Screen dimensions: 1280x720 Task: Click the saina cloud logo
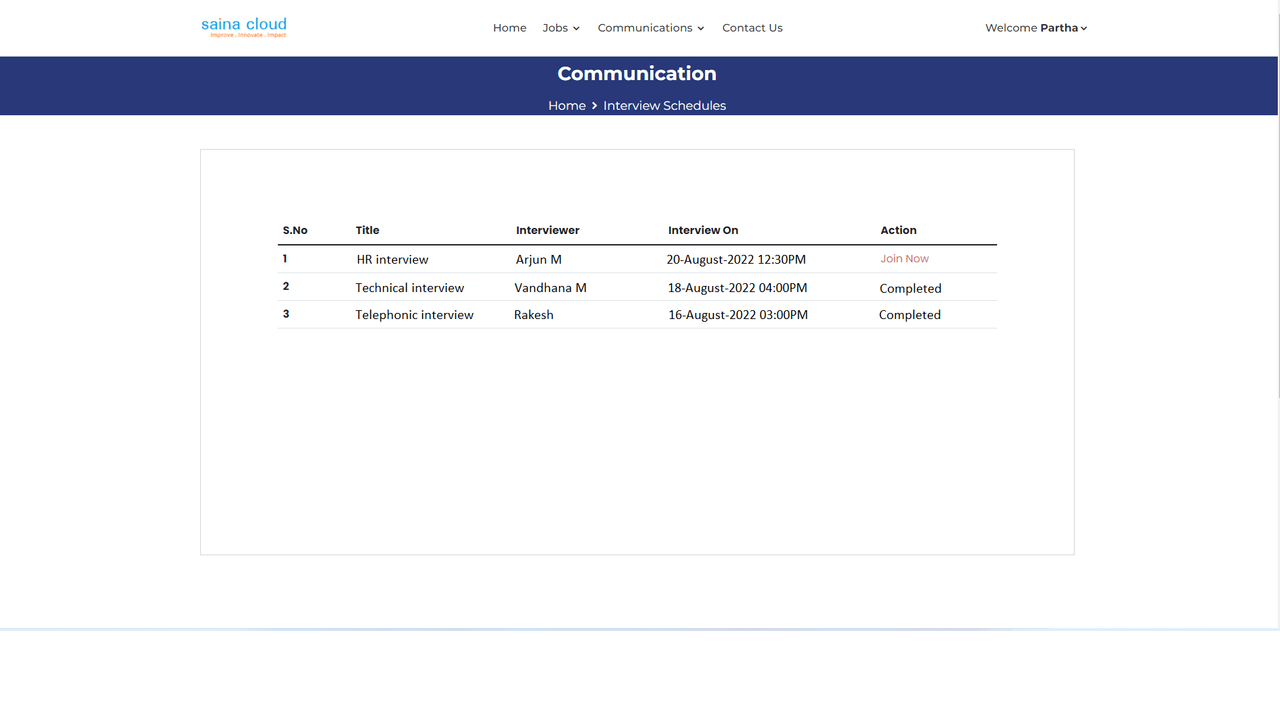[x=244, y=27]
